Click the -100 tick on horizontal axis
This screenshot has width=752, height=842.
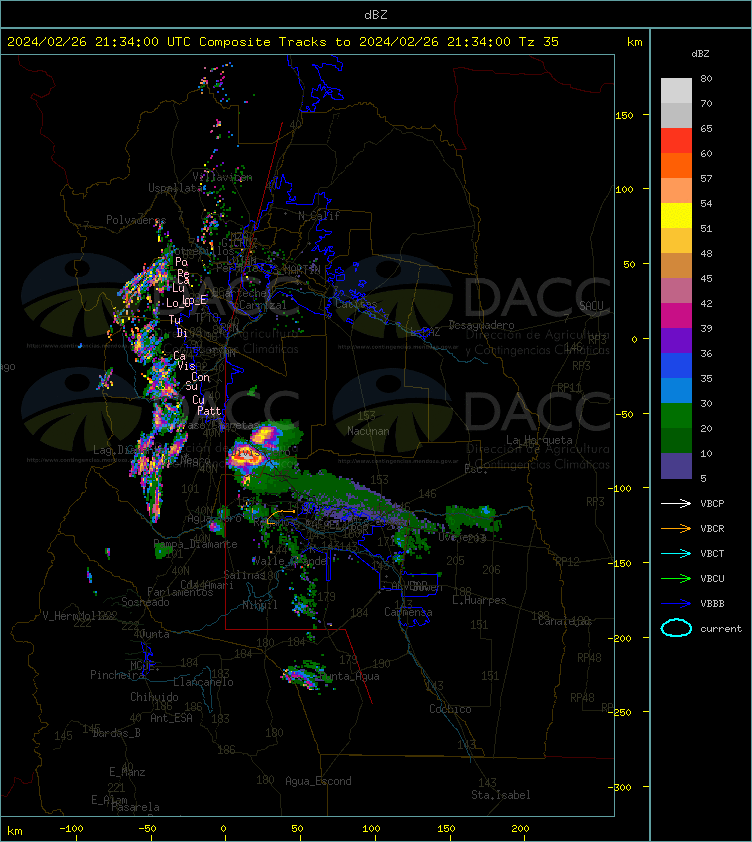(x=71, y=829)
